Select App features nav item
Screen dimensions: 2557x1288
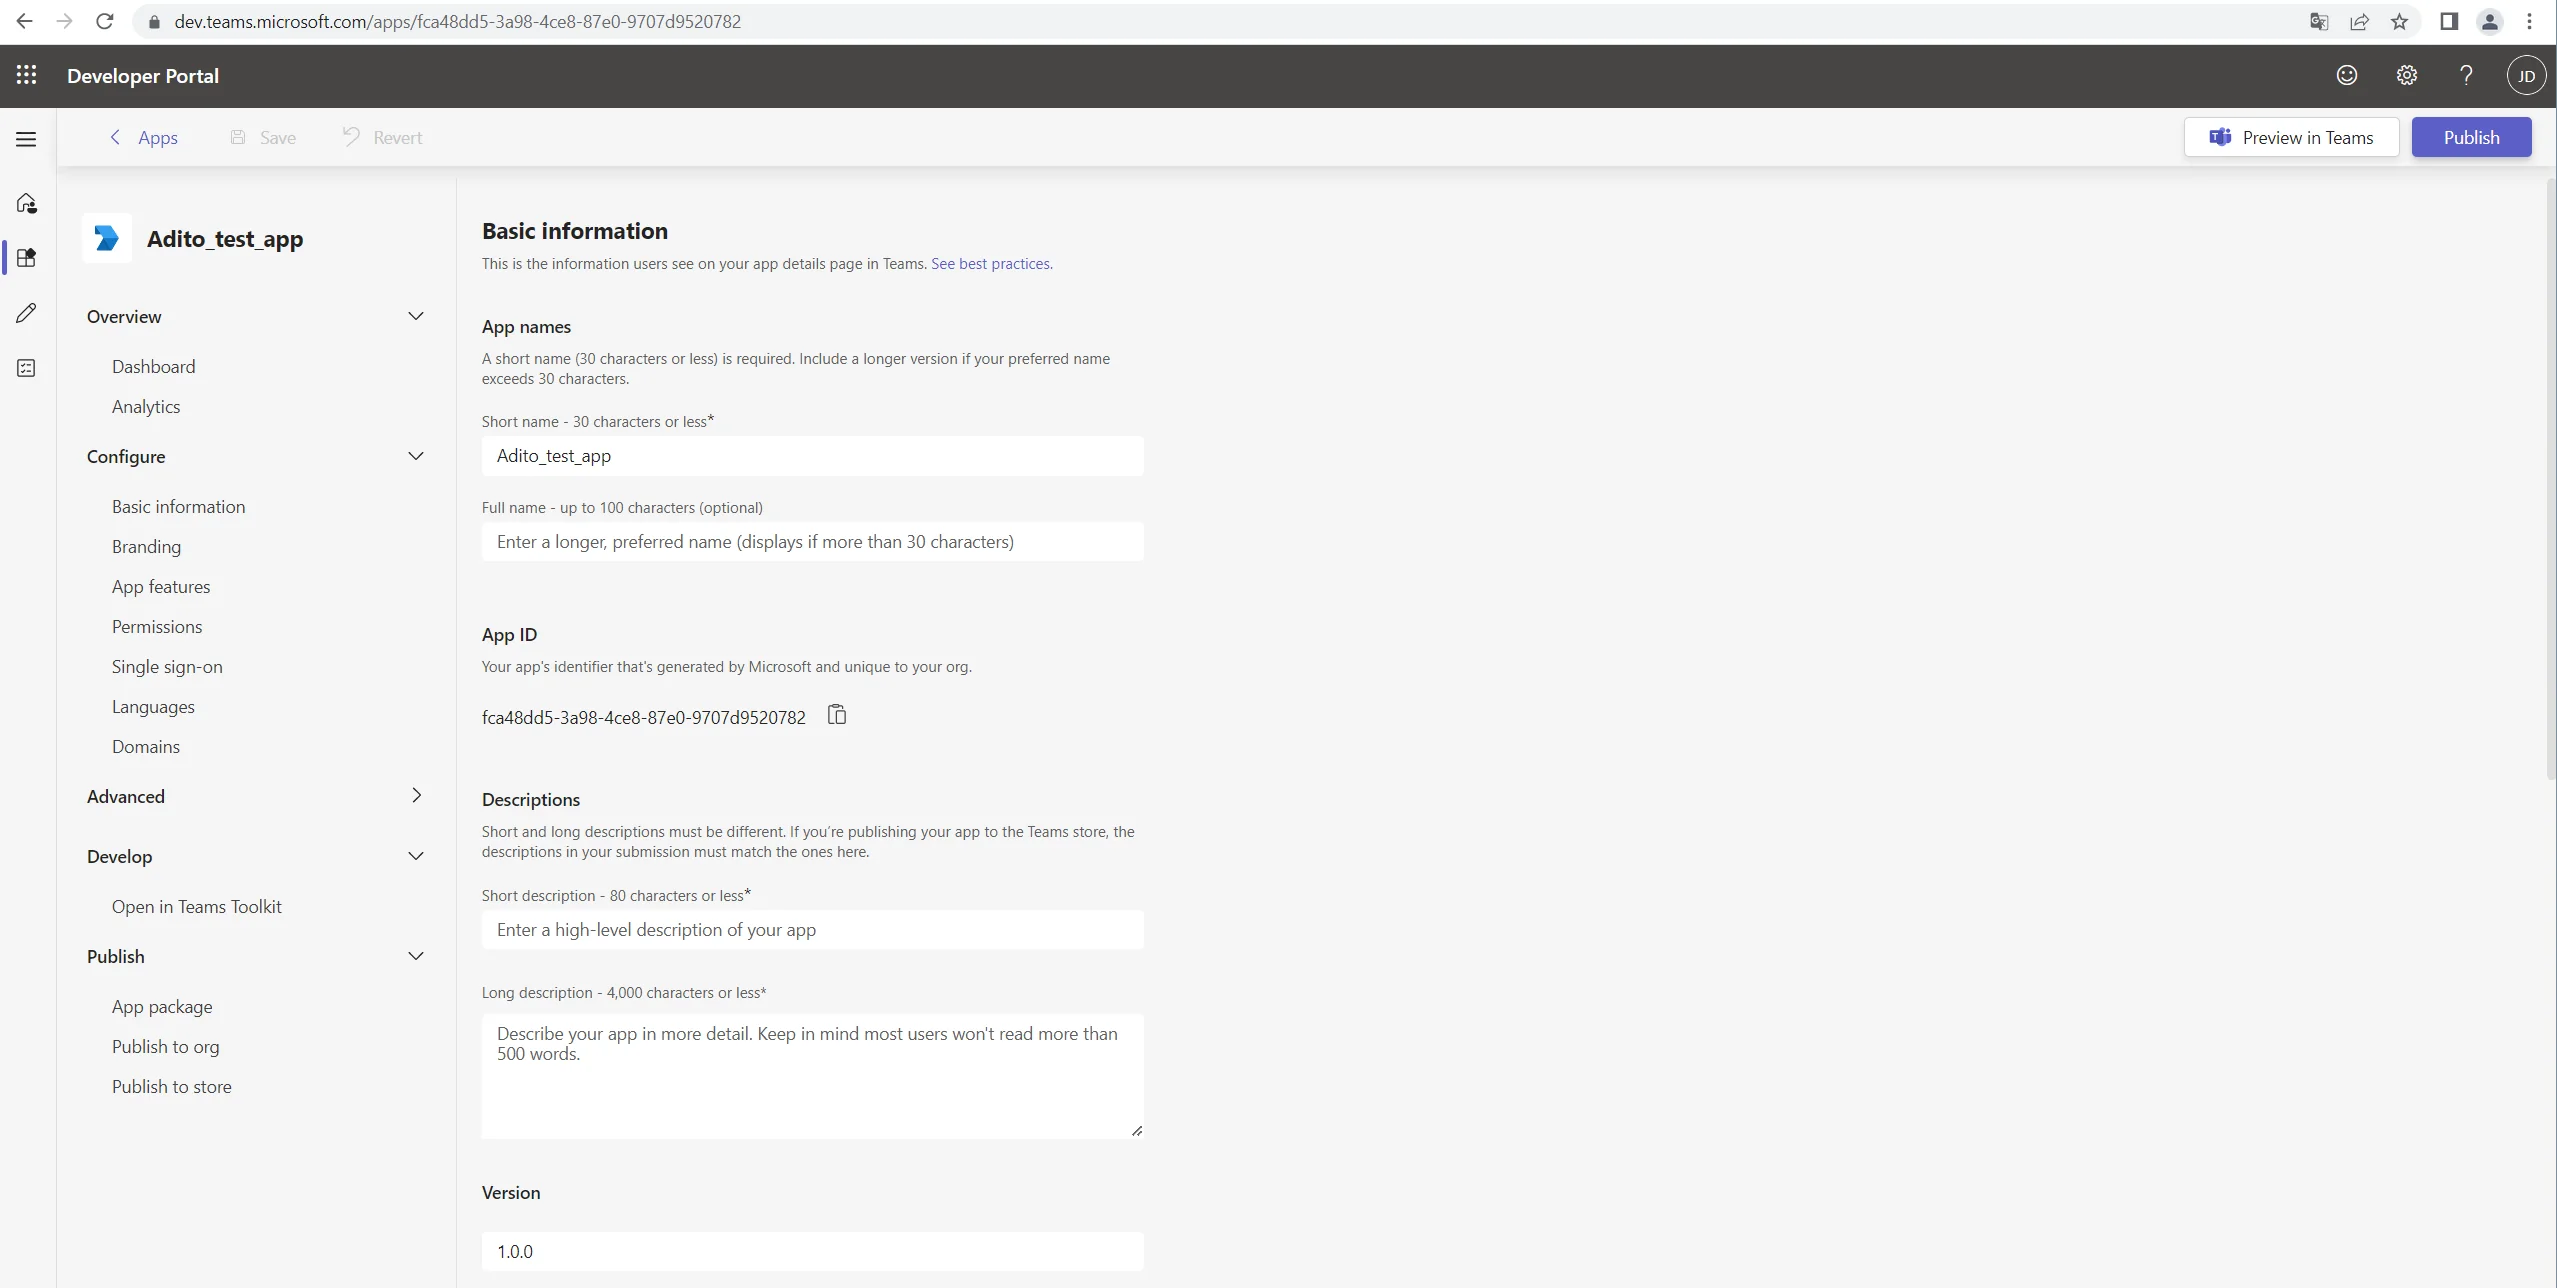(x=161, y=586)
